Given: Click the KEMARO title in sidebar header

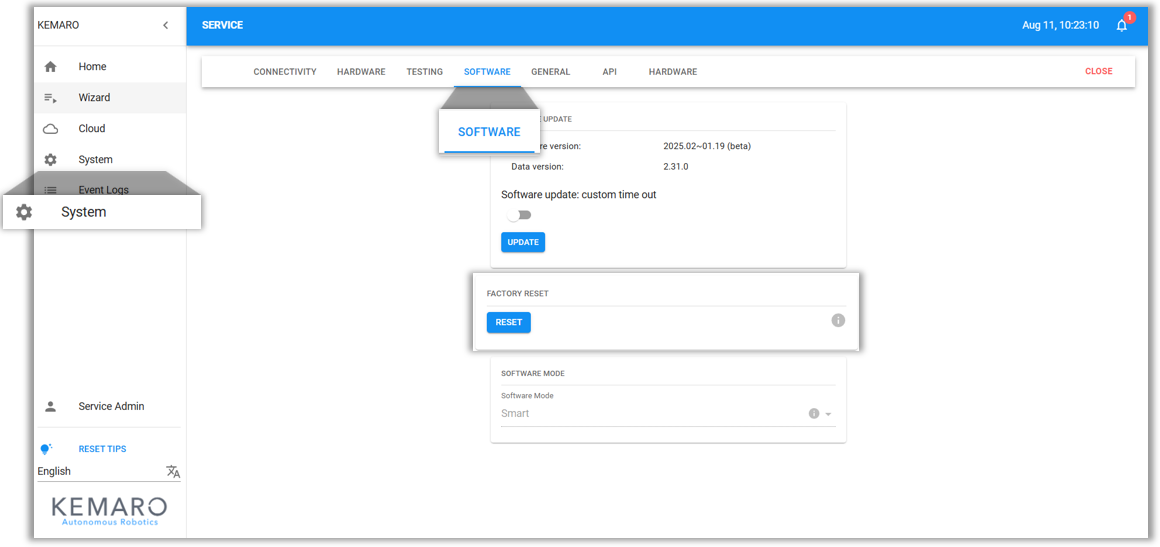Looking at the screenshot, I should pos(58,25).
